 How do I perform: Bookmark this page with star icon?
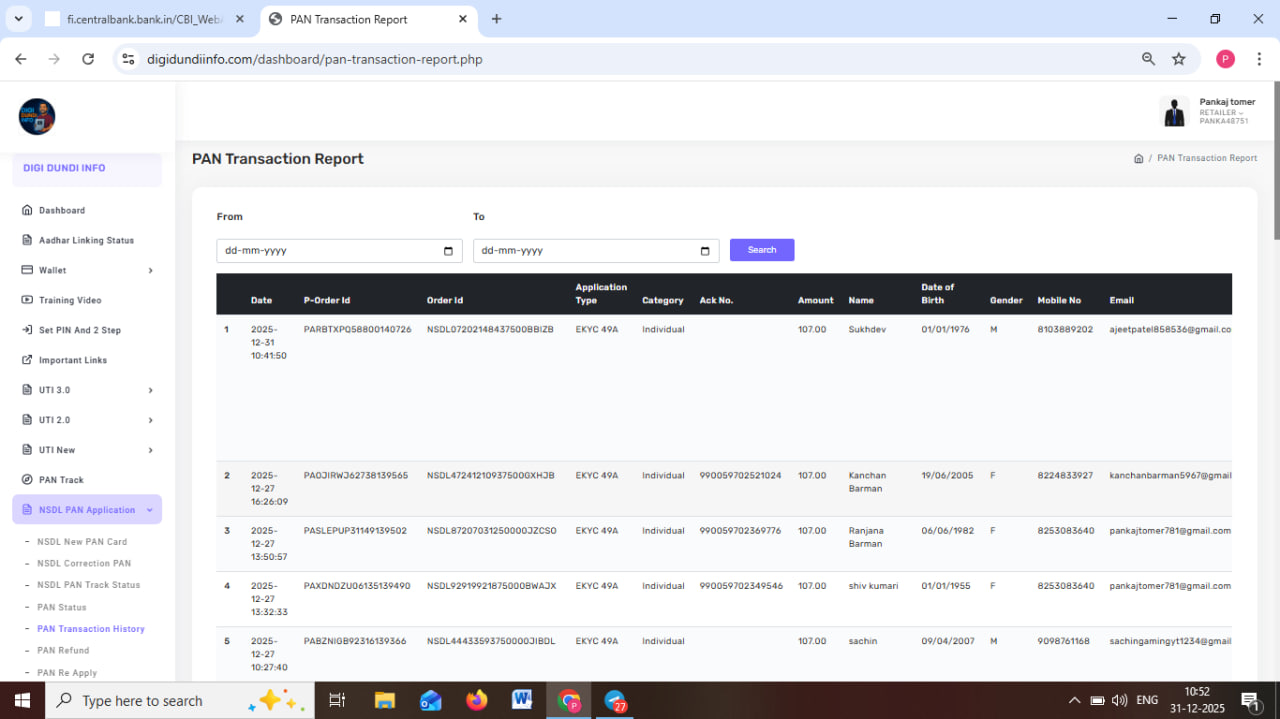tap(1179, 59)
